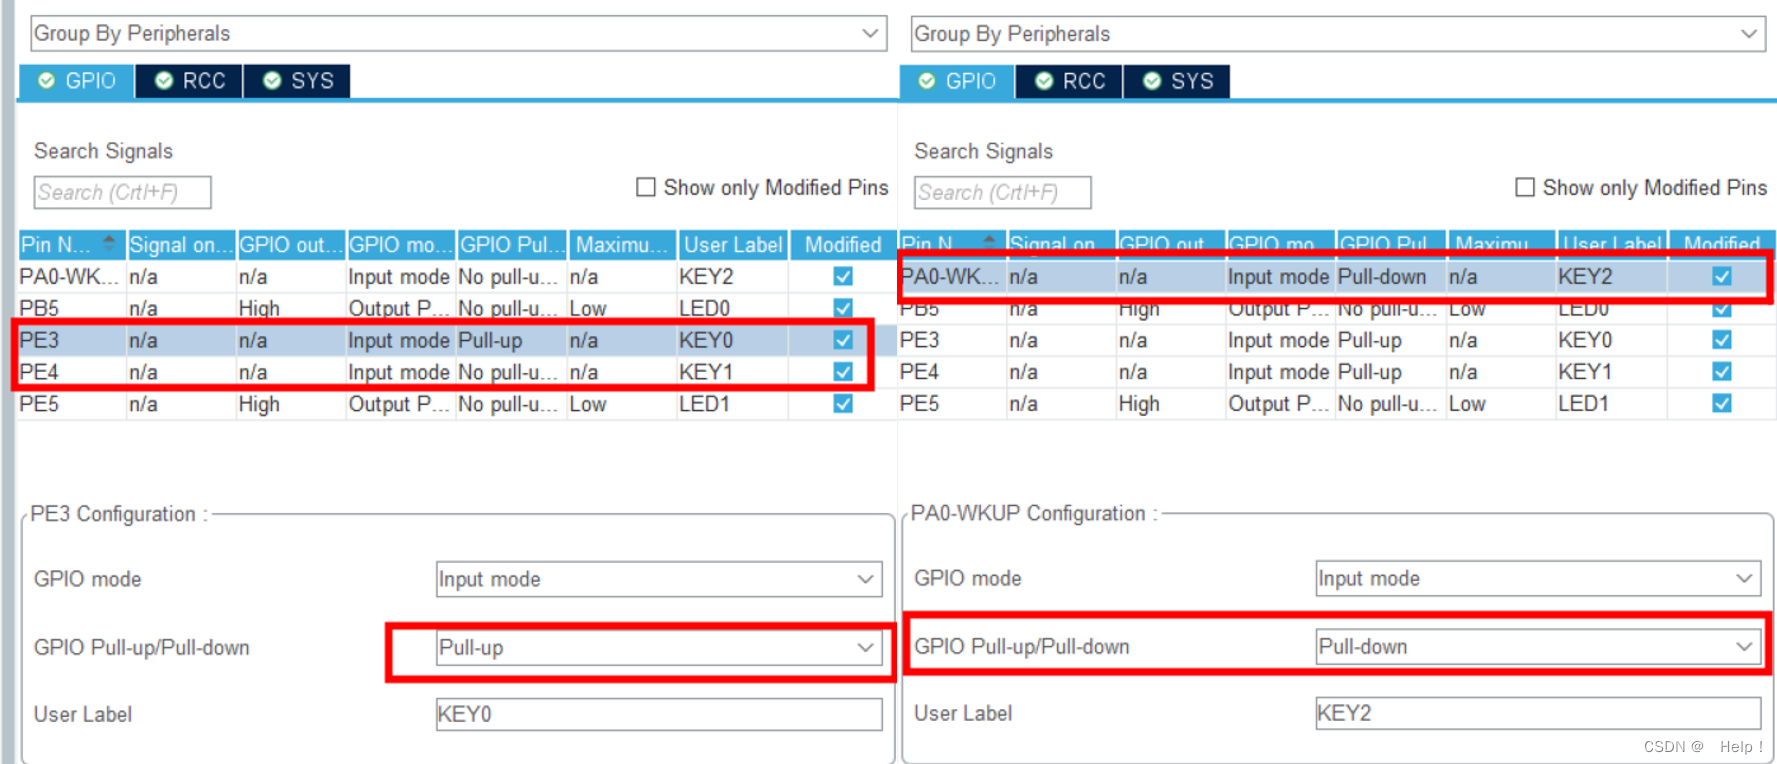Toggle Modified checkbox for KEY2 row, left table
This screenshot has width=1777, height=764.
[x=843, y=276]
